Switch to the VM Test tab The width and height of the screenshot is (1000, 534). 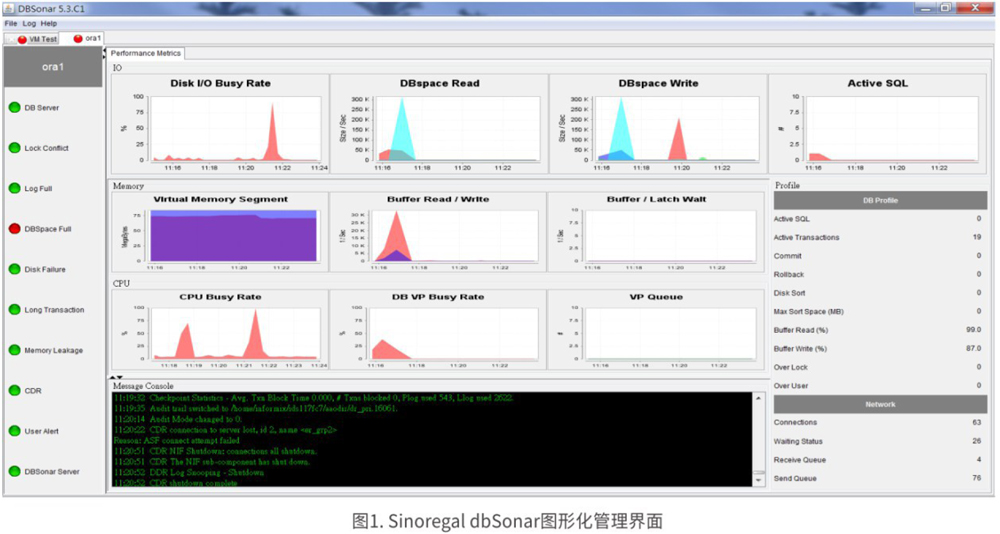click(x=32, y=39)
